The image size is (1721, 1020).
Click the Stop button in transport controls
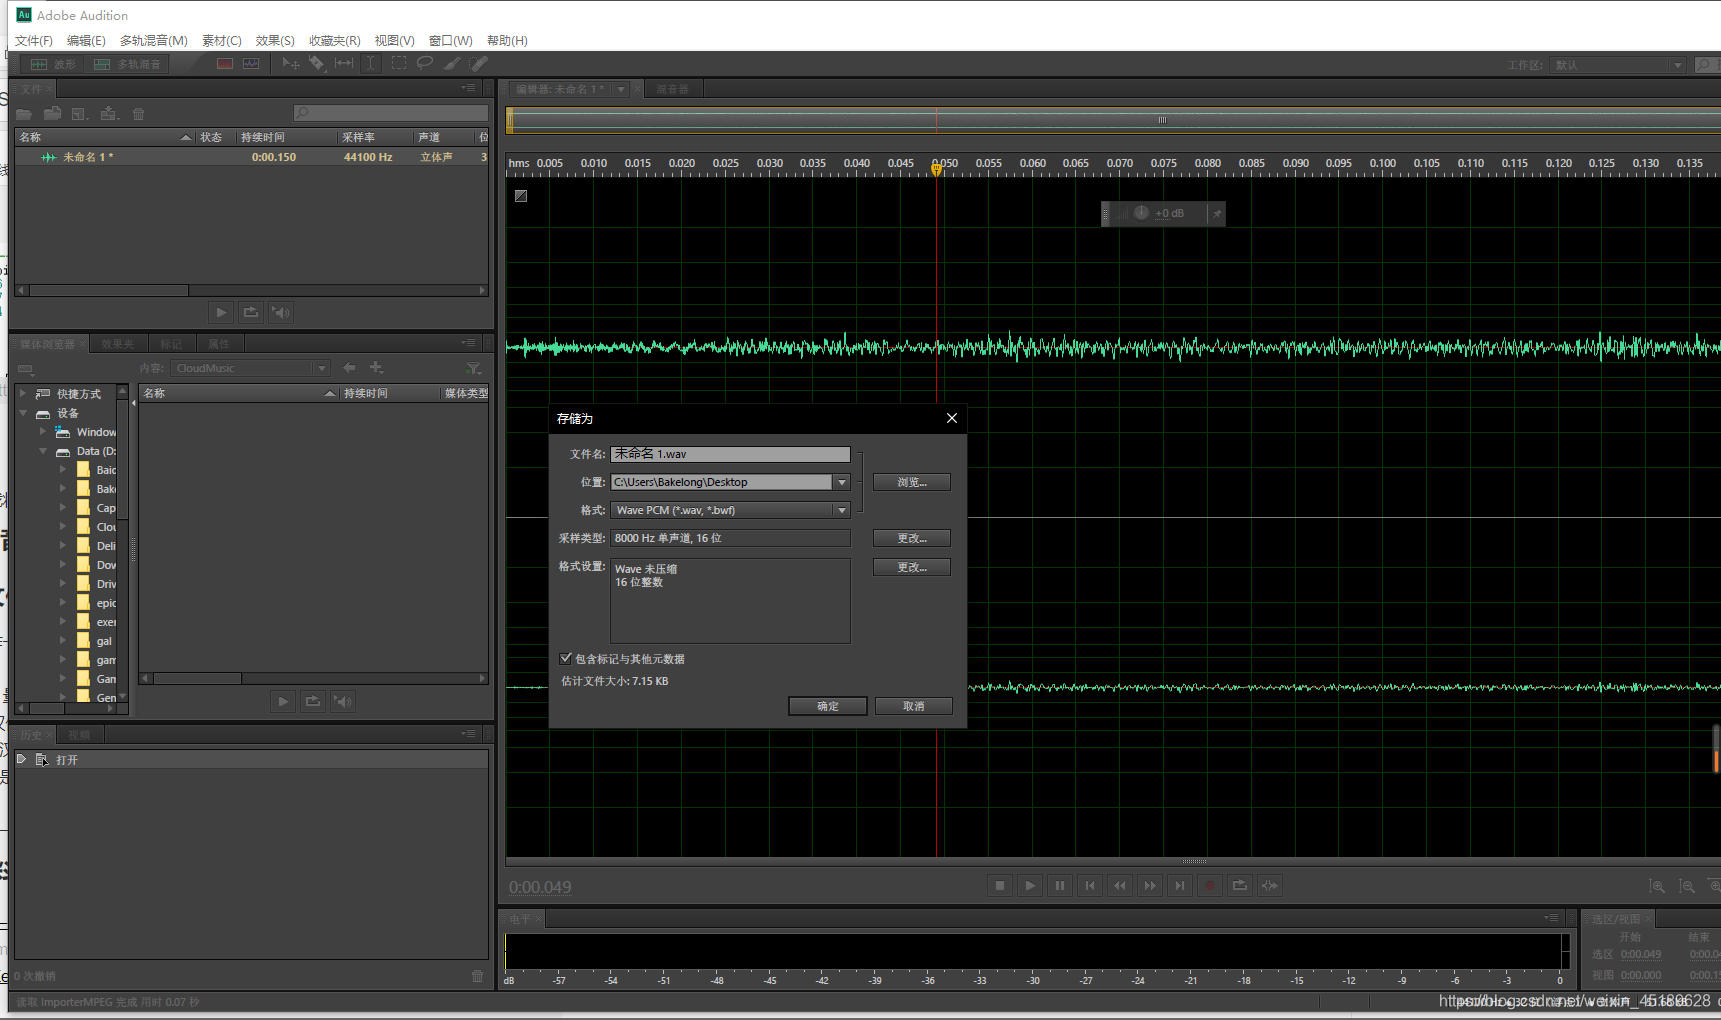1000,885
